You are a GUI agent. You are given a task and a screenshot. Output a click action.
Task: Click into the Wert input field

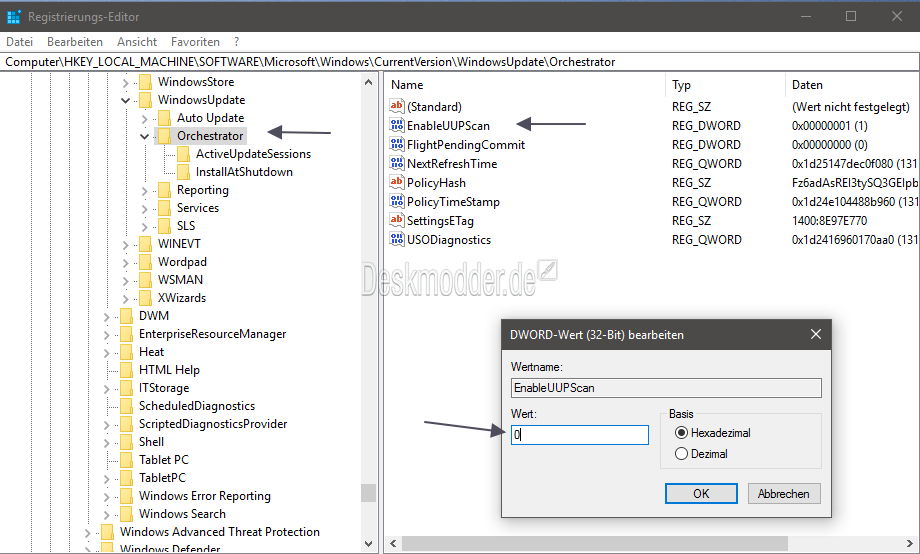[580, 435]
